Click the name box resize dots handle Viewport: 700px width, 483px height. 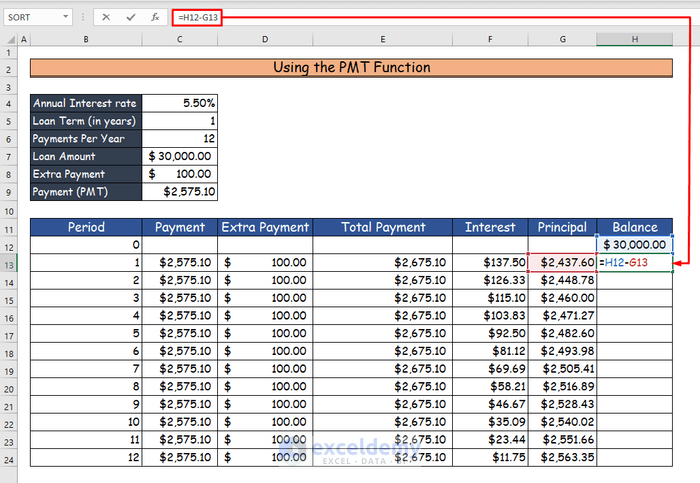click(x=84, y=17)
